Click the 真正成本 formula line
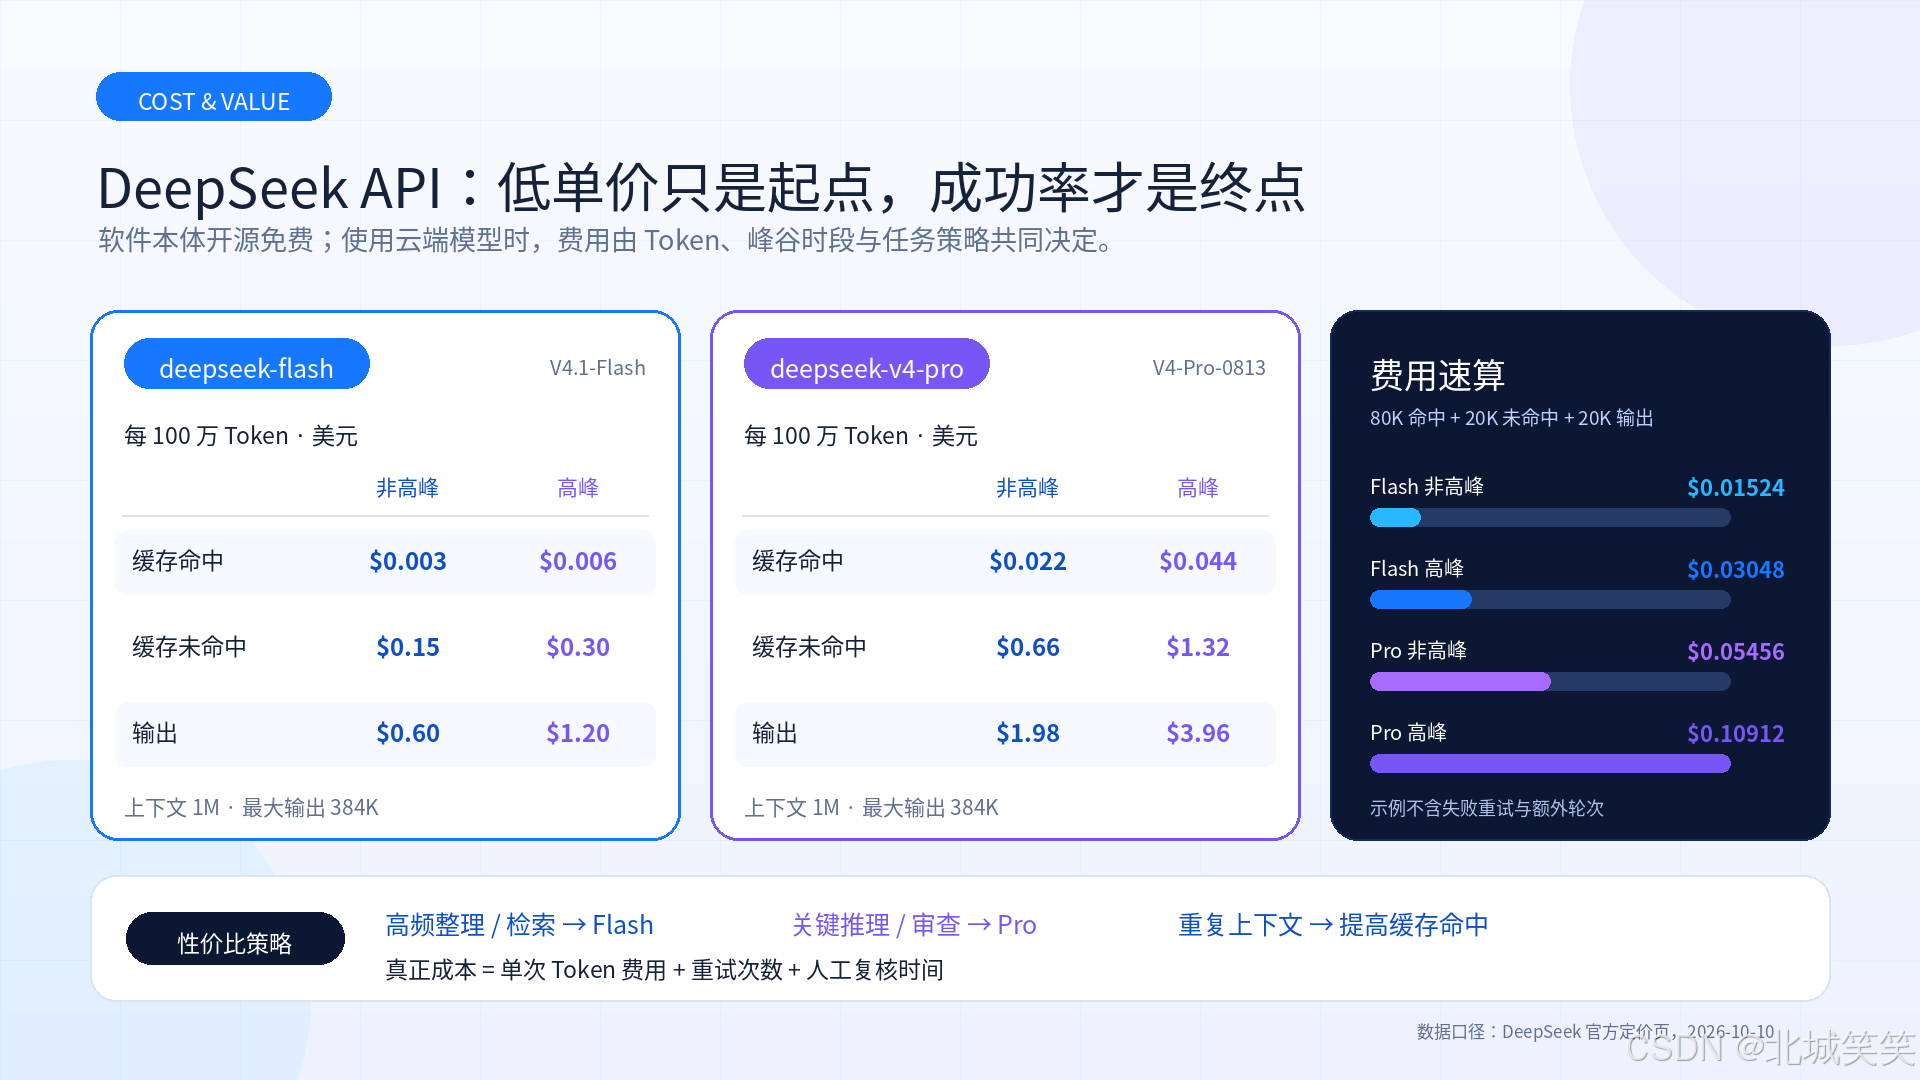The width and height of the screenshot is (1920, 1080). (665, 970)
